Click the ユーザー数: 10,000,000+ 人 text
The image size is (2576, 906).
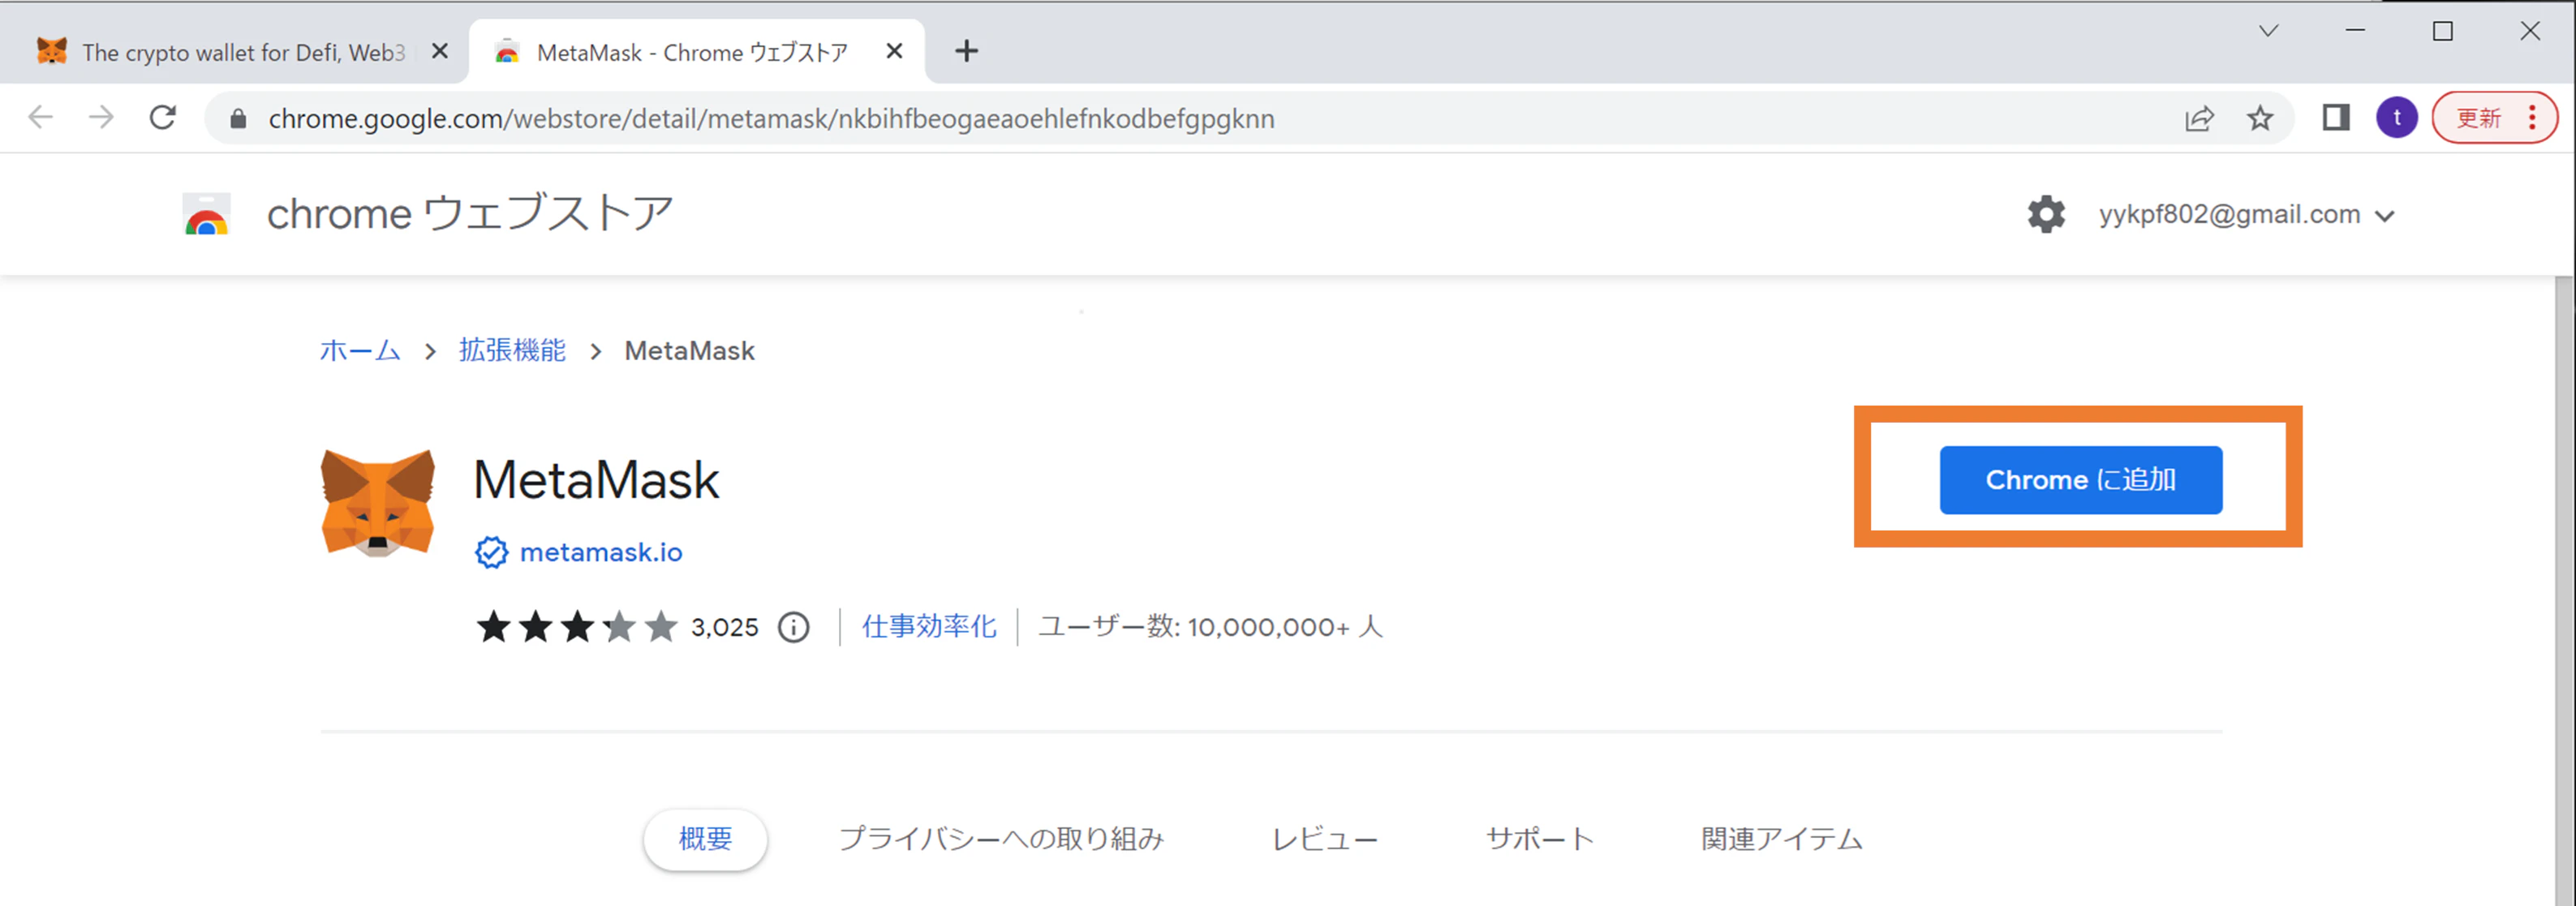(x=1210, y=627)
